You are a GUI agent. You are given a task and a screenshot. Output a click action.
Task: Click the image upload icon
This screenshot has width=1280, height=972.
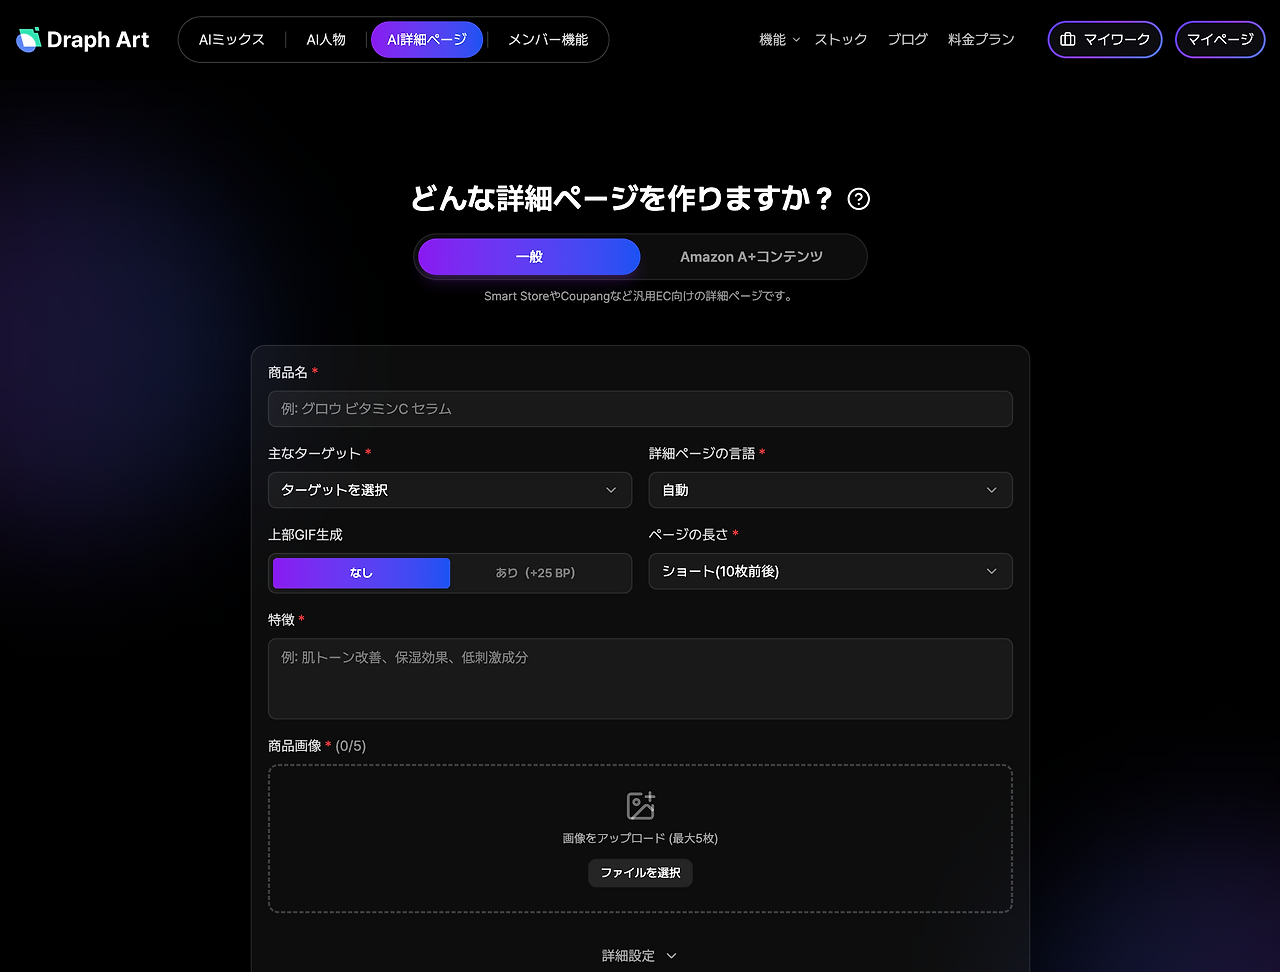[x=640, y=806]
